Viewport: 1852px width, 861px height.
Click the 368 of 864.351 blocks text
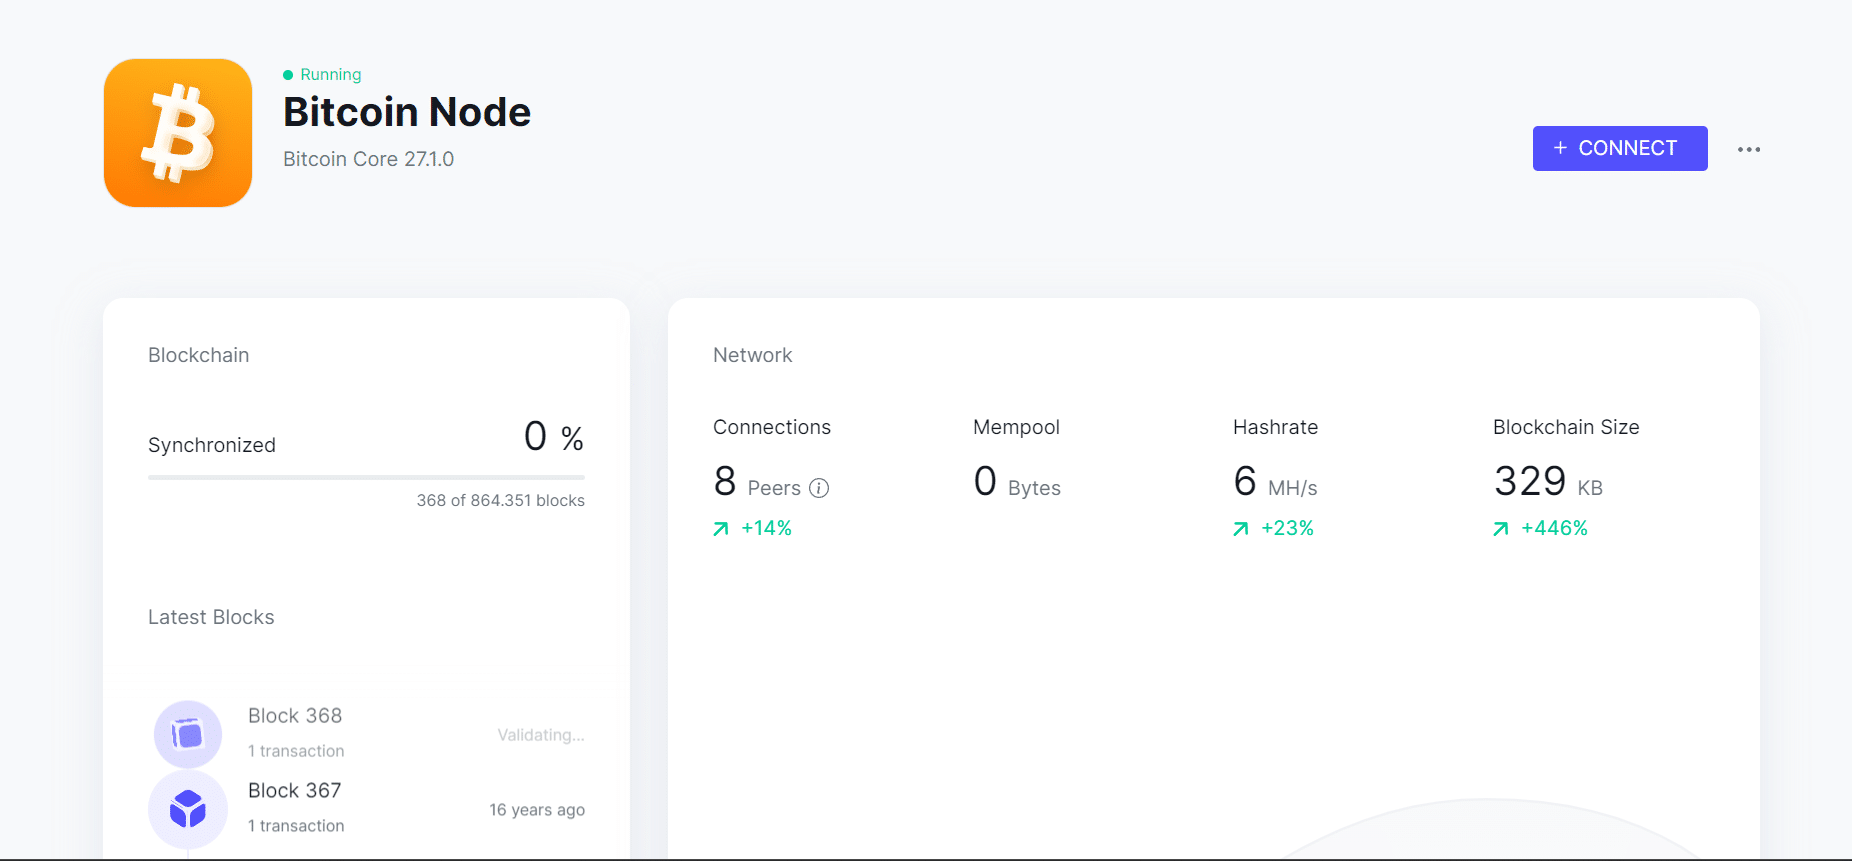tap(501, 500)
